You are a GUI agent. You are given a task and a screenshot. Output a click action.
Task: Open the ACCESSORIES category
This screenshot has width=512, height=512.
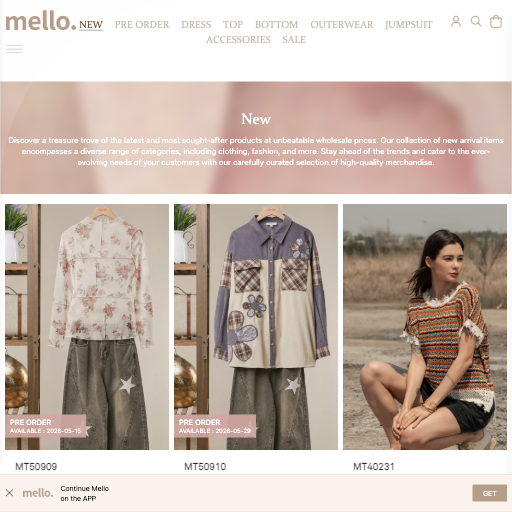(238, 40)
